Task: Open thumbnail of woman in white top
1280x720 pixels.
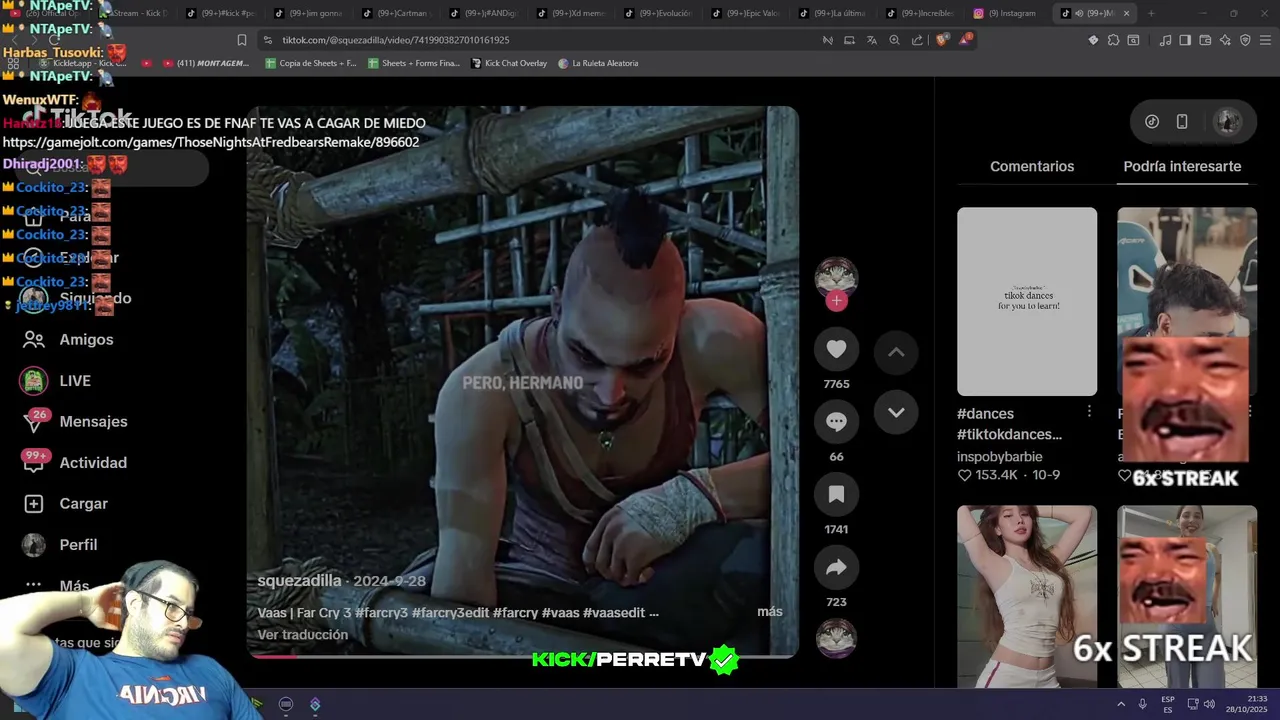Action: click(x=1027, y=596)
